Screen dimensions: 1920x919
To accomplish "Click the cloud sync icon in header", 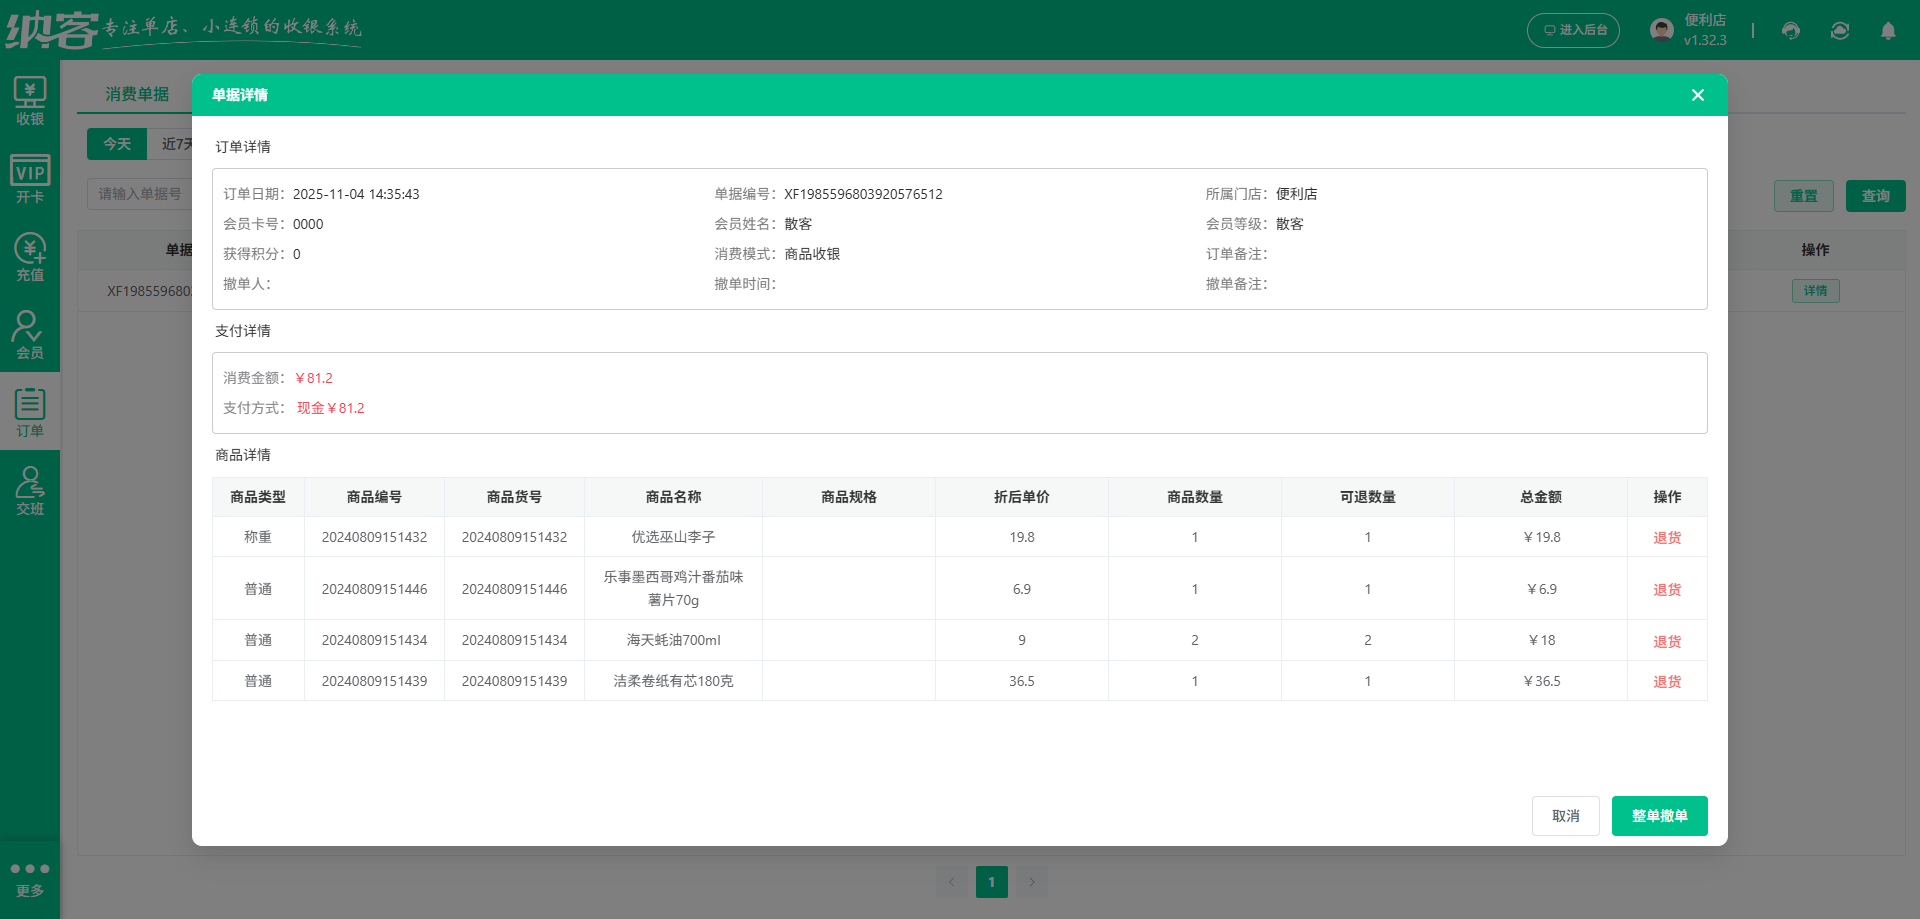I will [1839, 31].
